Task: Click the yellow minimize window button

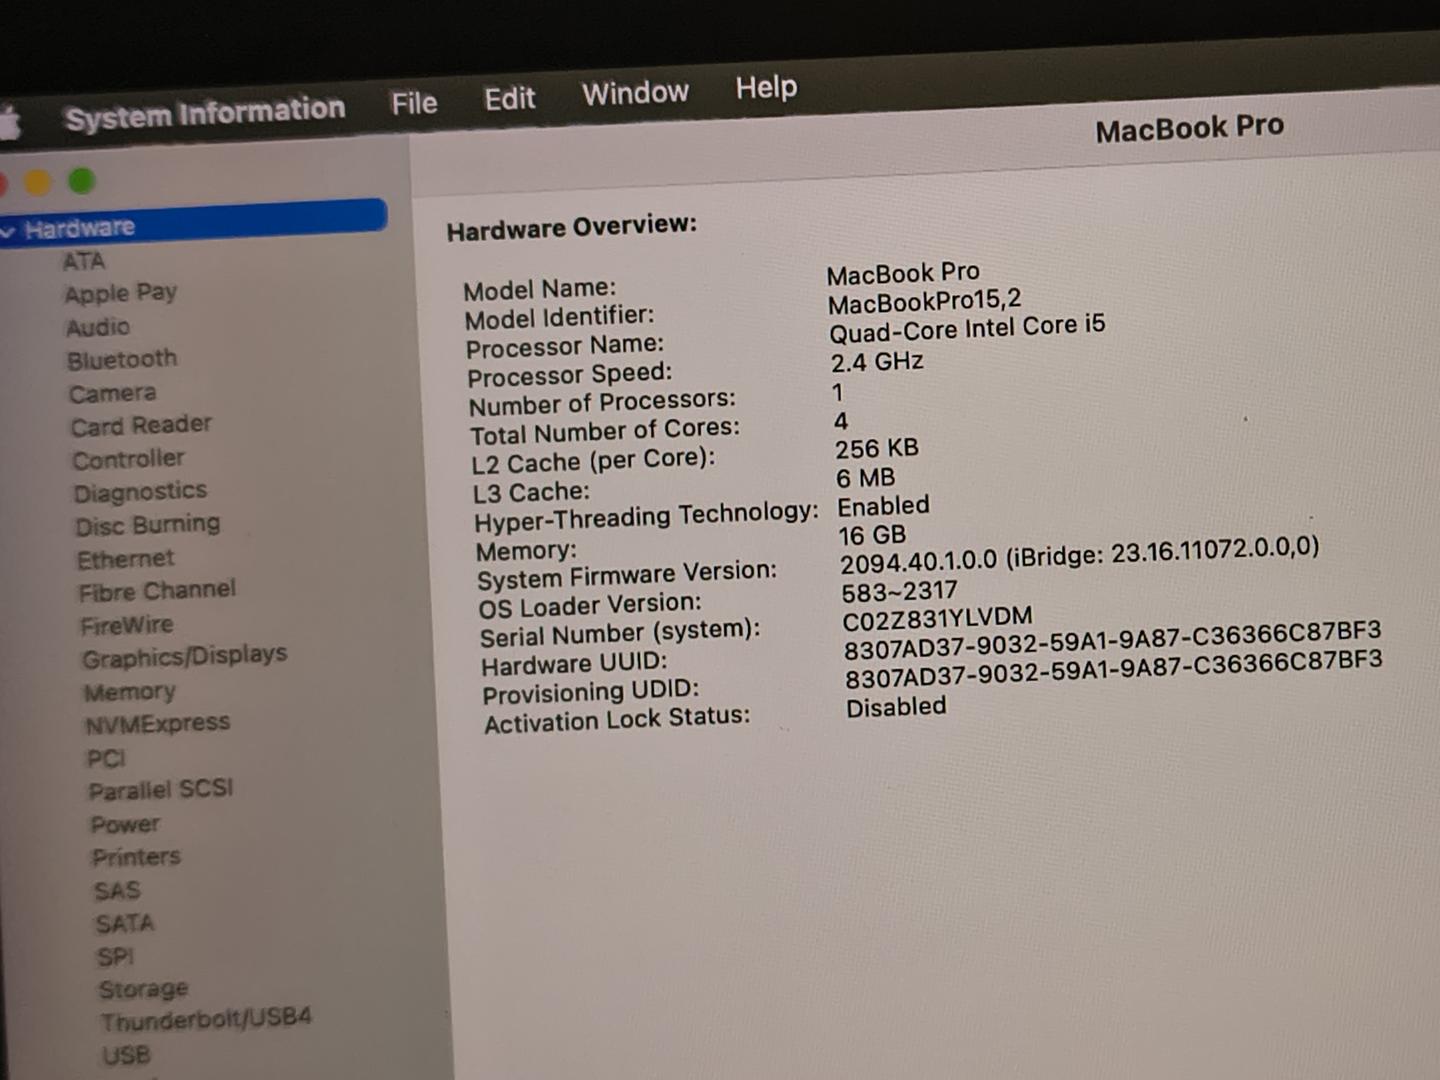Action: tap(38, 183)
